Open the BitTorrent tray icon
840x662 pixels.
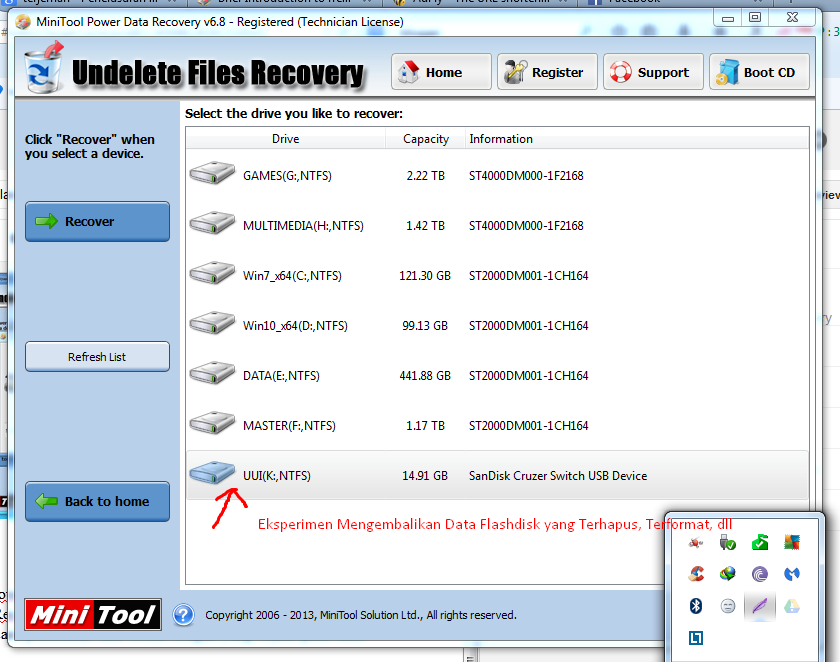click(759, 574)
